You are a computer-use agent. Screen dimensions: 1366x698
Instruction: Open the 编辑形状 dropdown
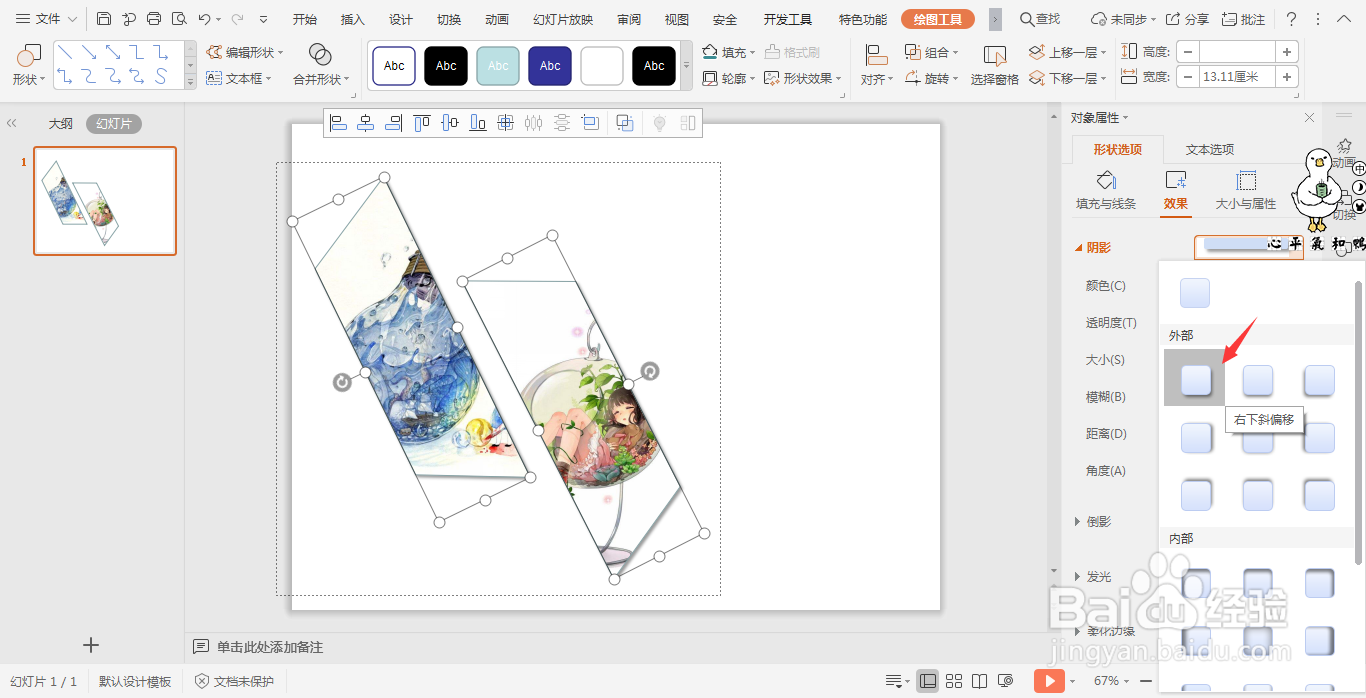tap(245, 52)
